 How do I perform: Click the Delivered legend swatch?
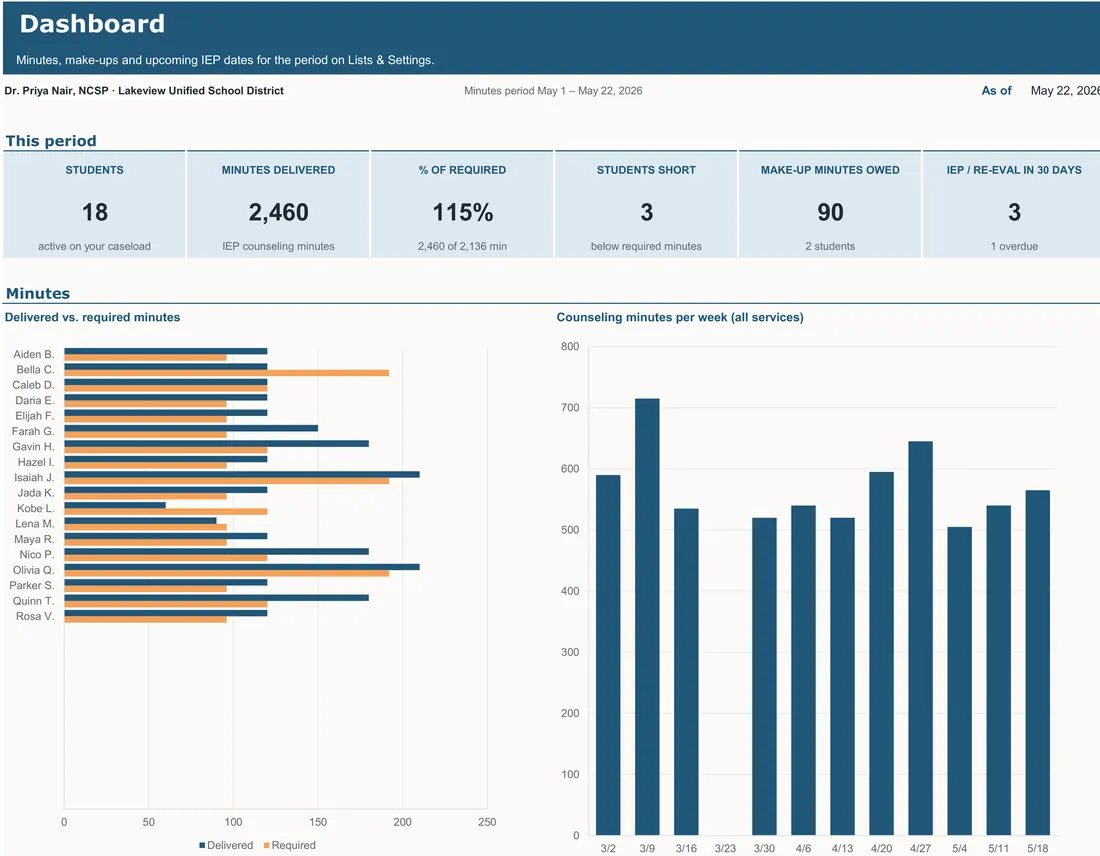coord(202,845)
